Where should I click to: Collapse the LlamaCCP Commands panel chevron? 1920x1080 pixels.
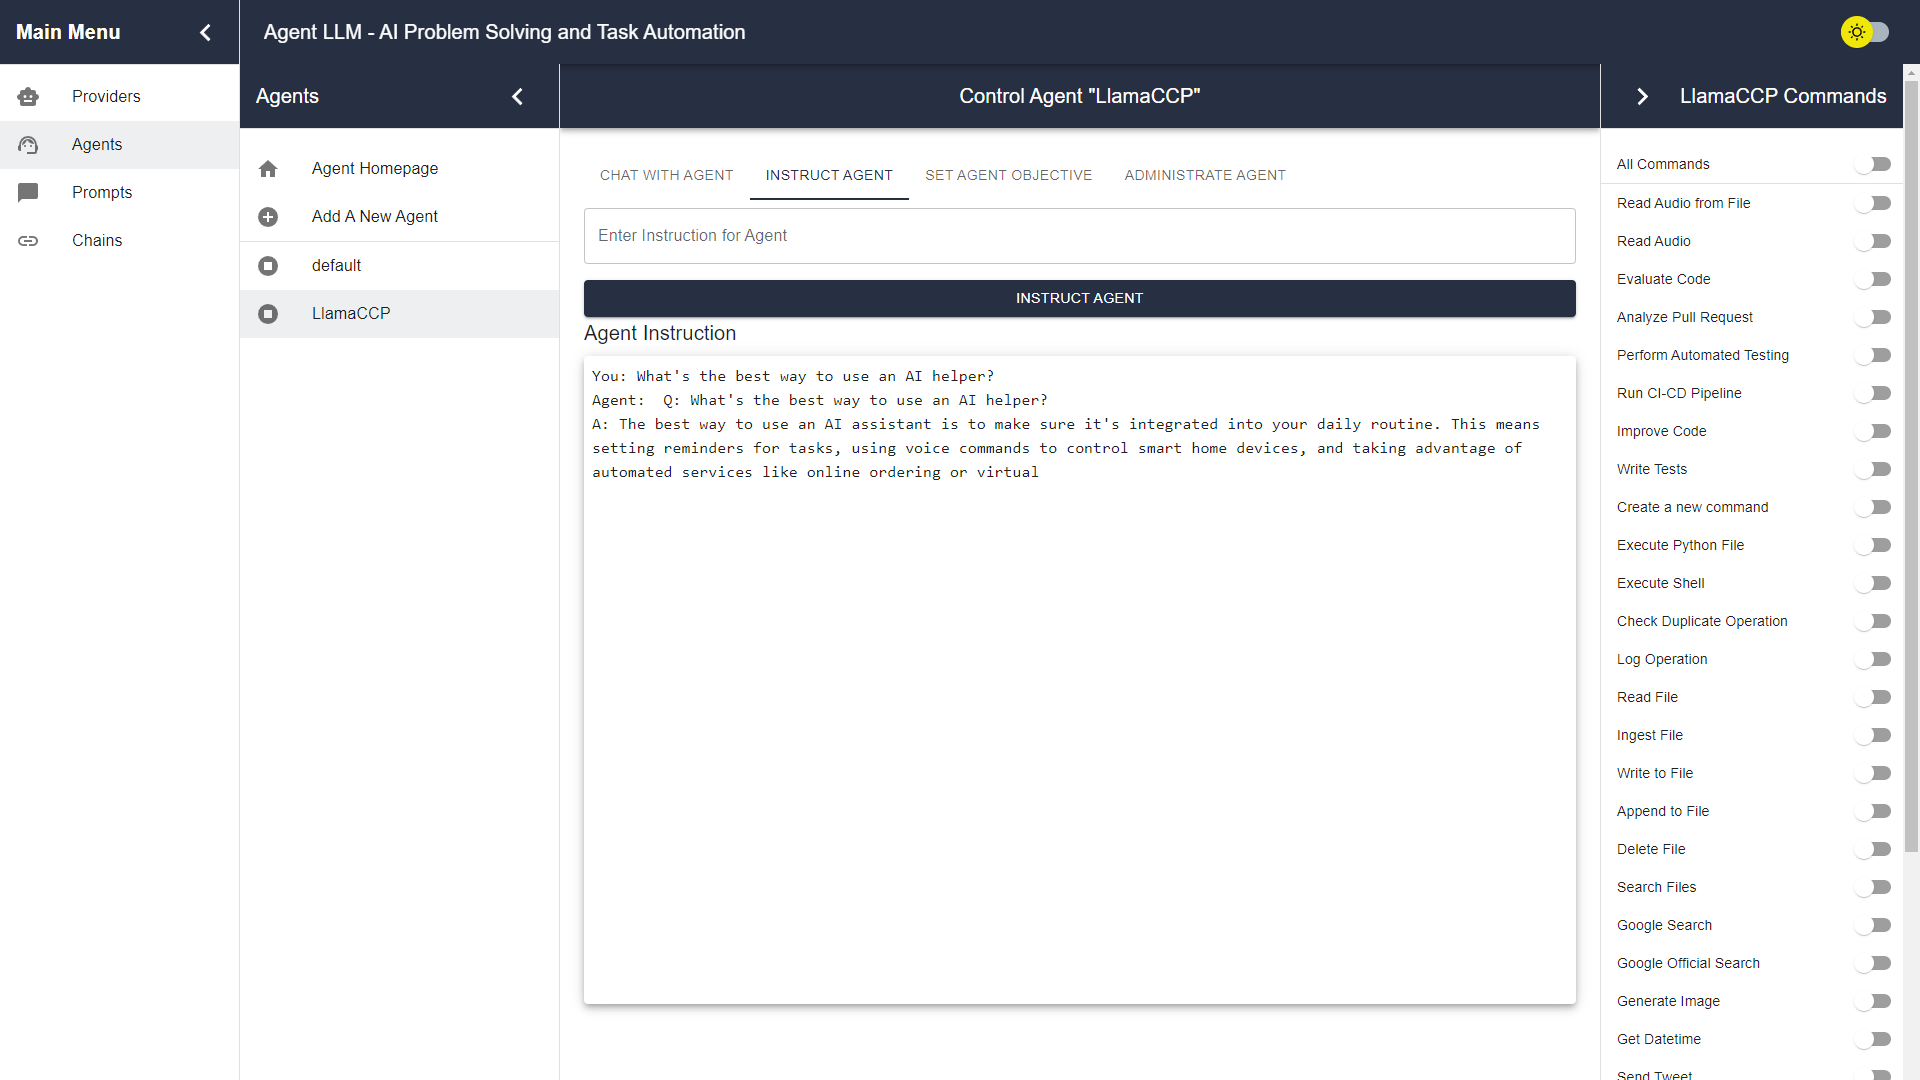point(1642,96)
